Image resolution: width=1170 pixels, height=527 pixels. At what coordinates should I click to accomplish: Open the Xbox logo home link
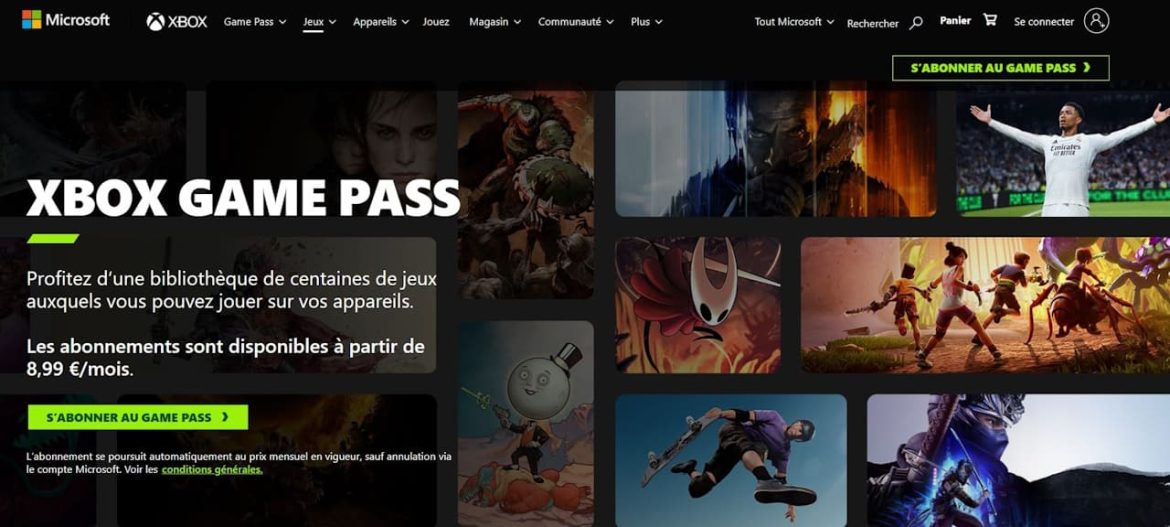point(177,22)
